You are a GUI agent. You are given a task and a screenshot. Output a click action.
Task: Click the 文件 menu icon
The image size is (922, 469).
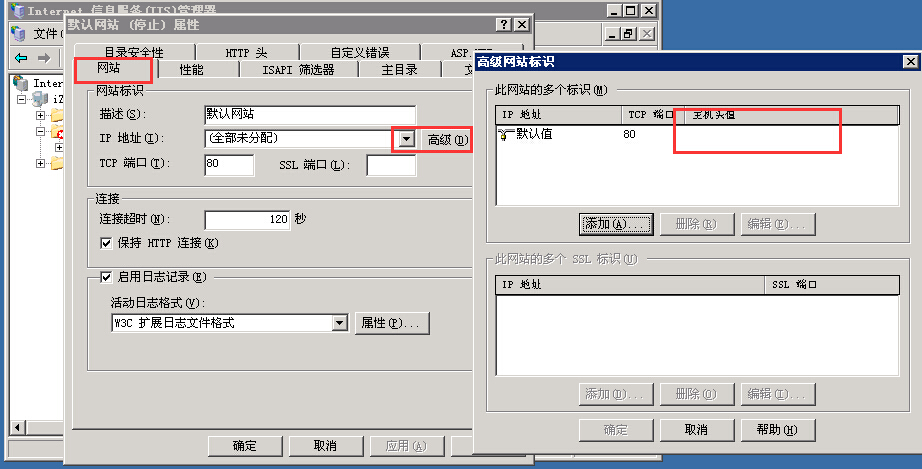(19, 34)
